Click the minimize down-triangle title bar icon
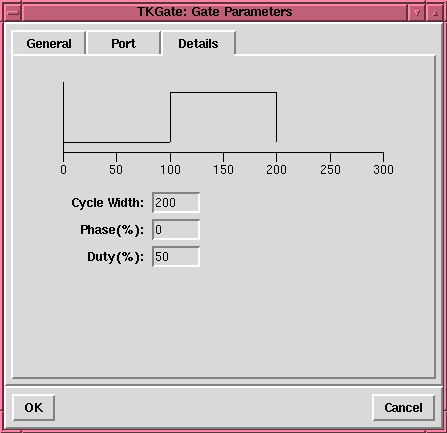447x433 pixels. (x=417, y=13)
